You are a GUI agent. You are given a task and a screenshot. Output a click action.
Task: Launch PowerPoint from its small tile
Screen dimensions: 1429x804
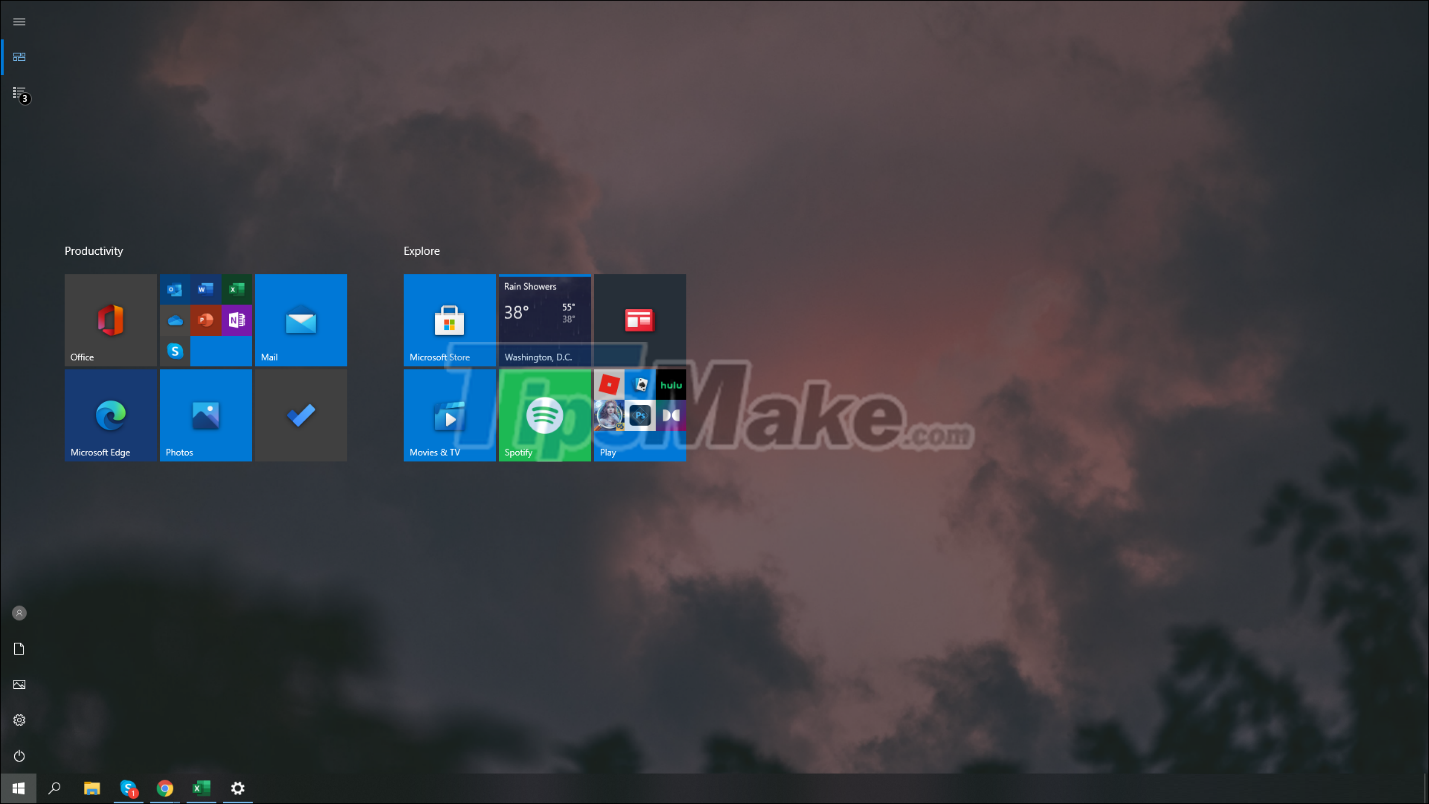click(206, 320)
